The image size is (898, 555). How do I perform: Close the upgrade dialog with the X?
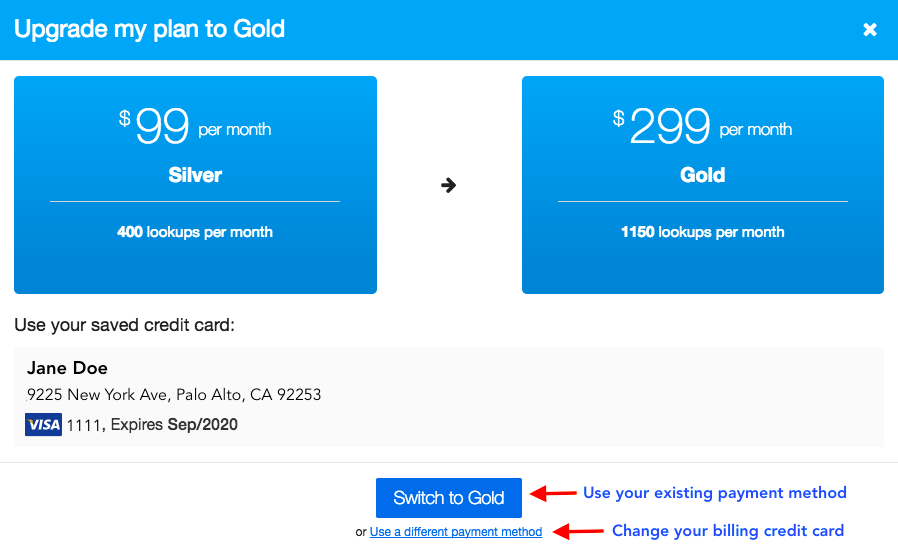pos(870,29)
